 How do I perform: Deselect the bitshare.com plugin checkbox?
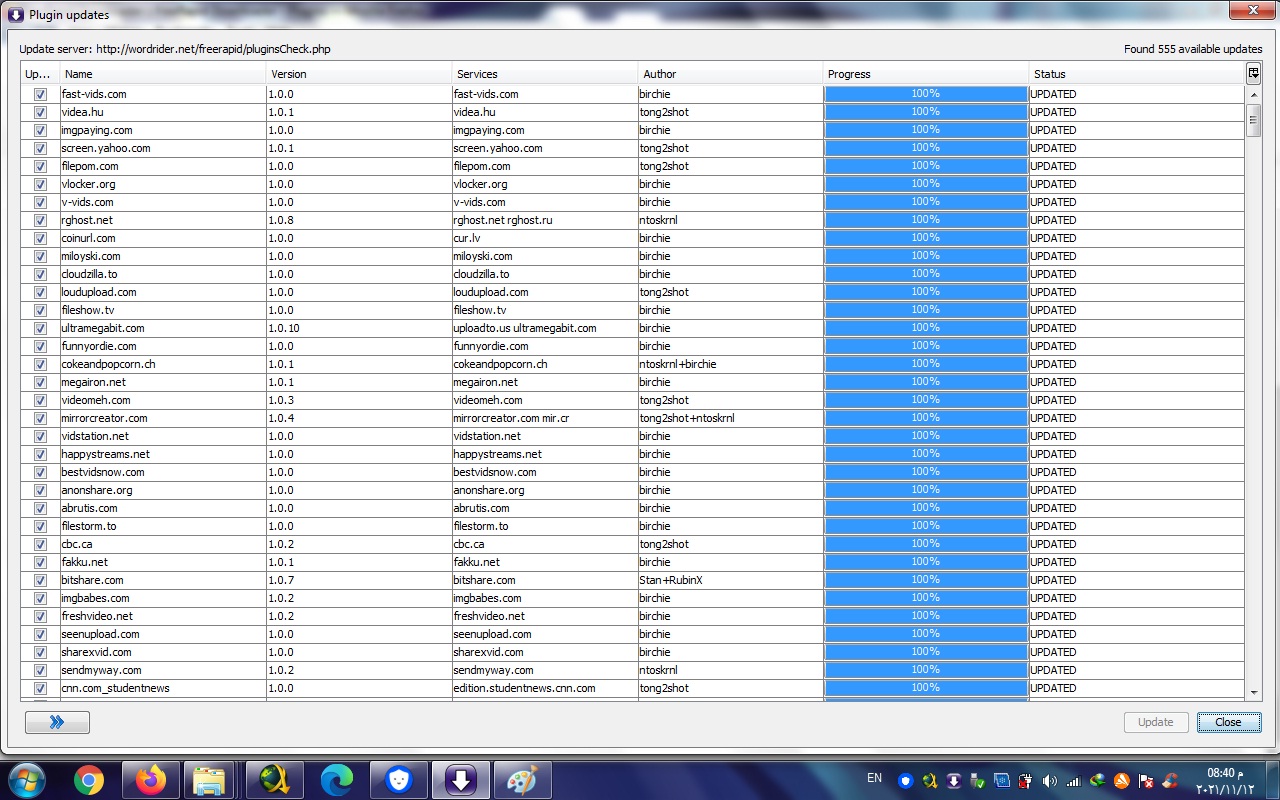pos(40,580)
